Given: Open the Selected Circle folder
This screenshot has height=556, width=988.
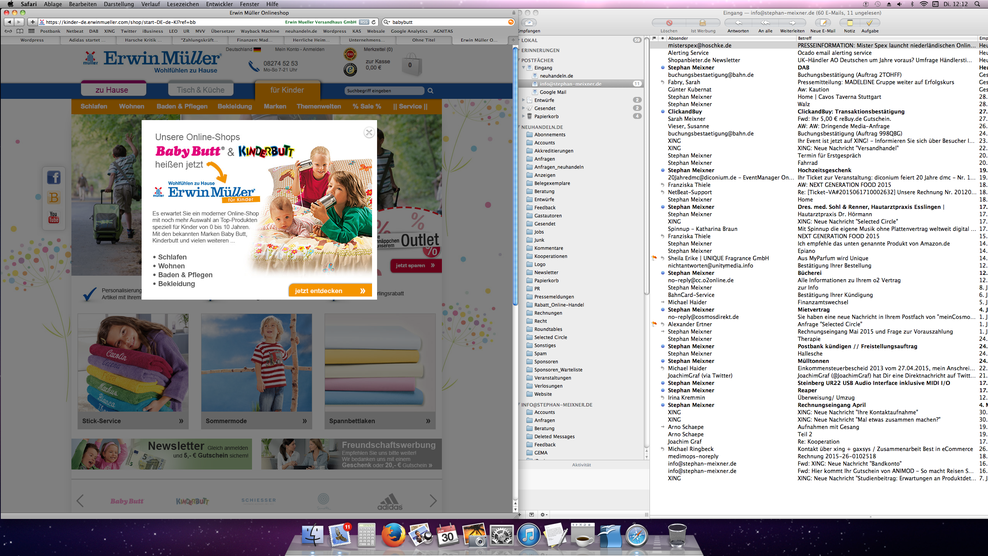Looking at the screenshot, I should coord(550,337).
